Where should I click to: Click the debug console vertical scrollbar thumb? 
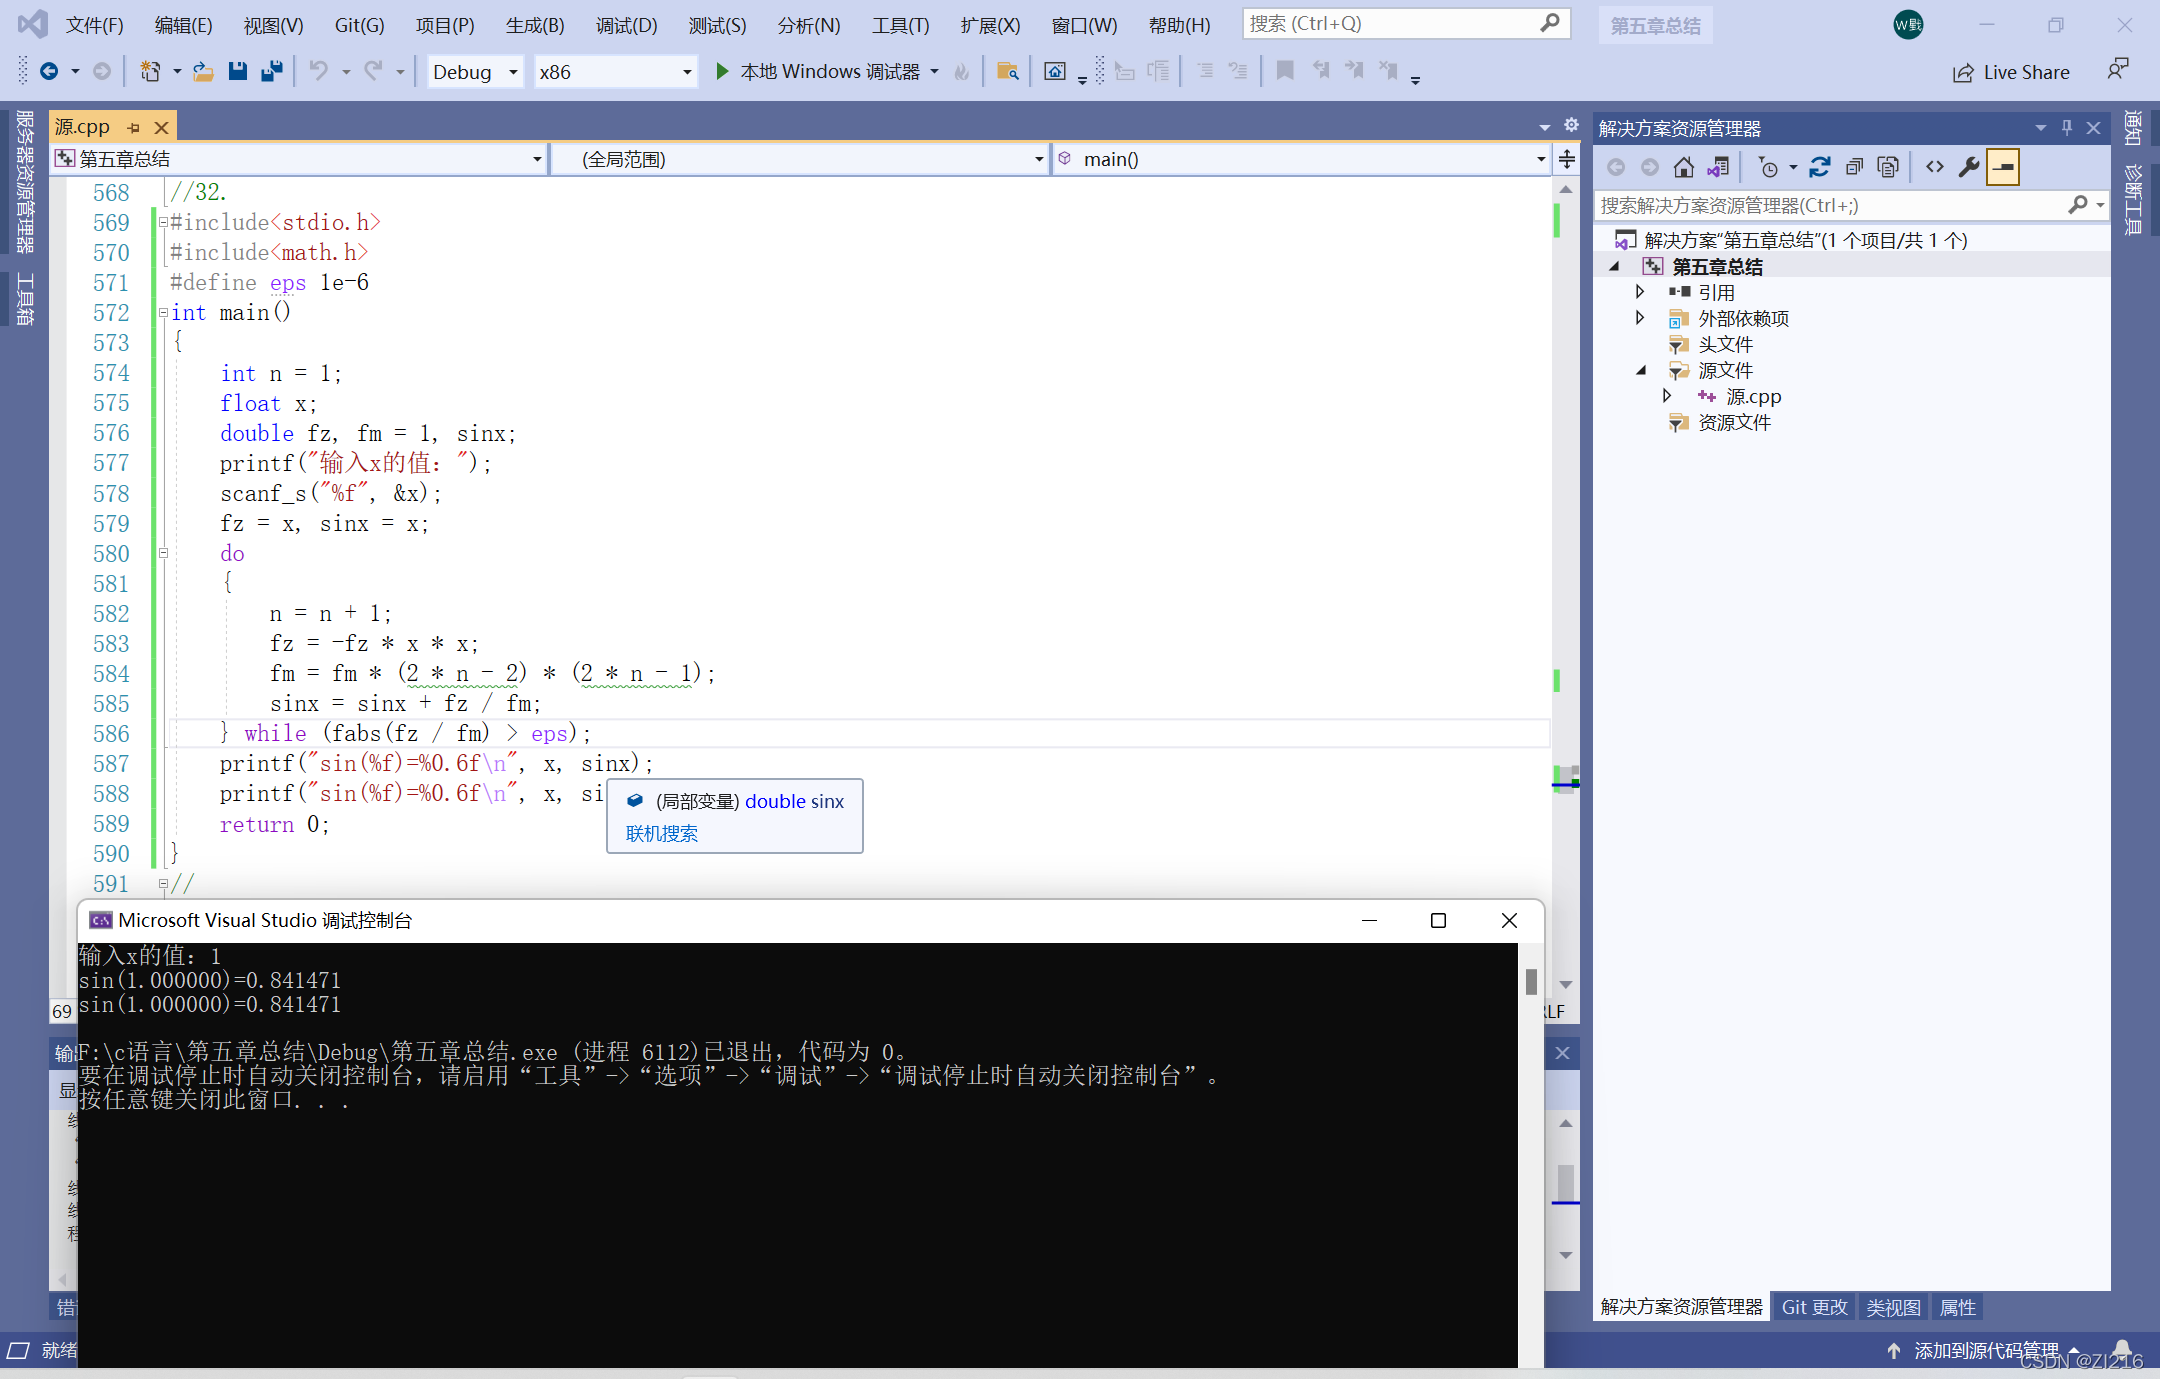click(x=1531, y=981)
